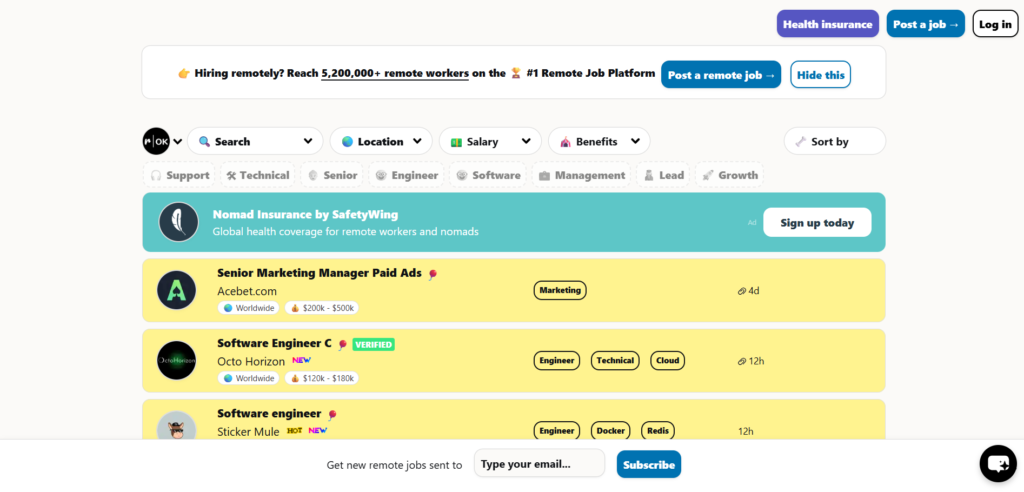Click the Post a job button in header
This screenshot has width=1024, height=492.
click(925, 24)
